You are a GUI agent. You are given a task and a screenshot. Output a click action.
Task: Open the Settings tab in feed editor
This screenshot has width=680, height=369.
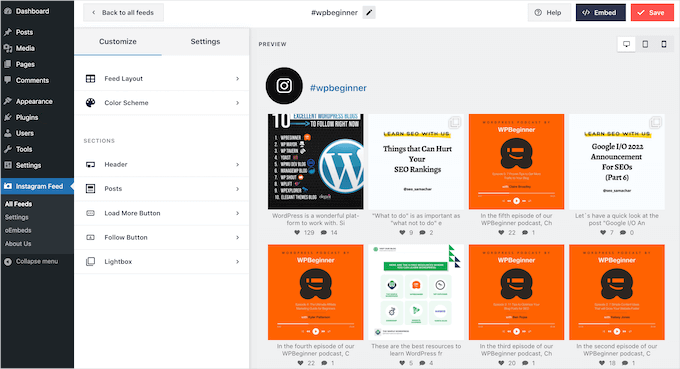tap(206, 42)
